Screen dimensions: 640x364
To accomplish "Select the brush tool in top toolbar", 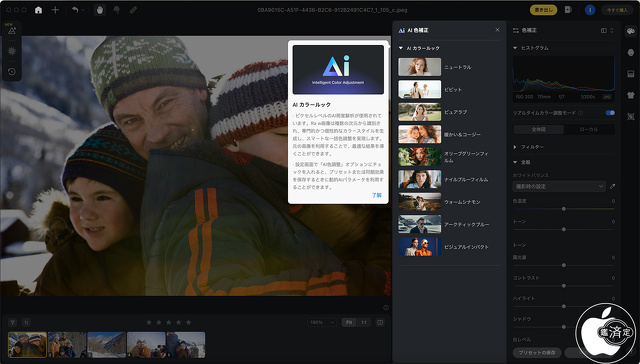I will click(x=117, y=10).
